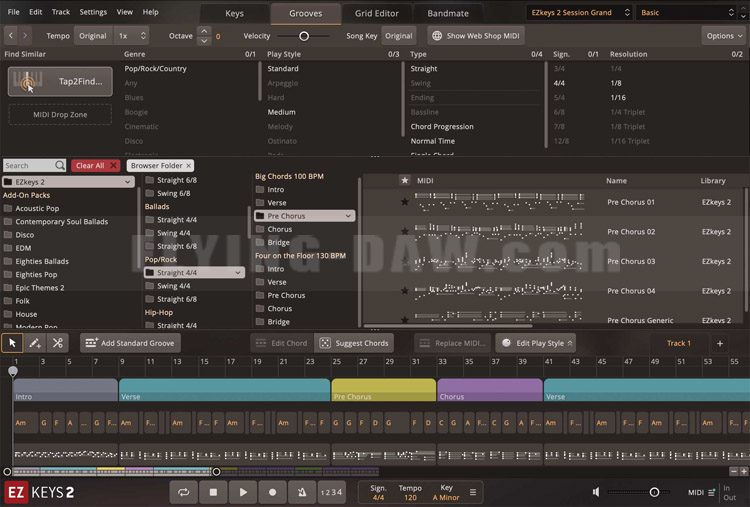Select the Pre Chorus song block
750x507 pixels.
pos(384,389)
